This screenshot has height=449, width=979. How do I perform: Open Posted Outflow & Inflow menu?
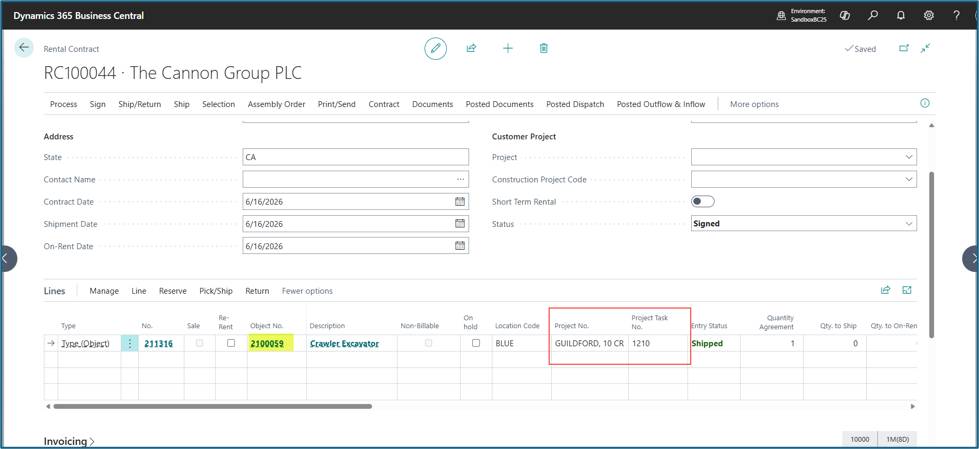[661, 104]
